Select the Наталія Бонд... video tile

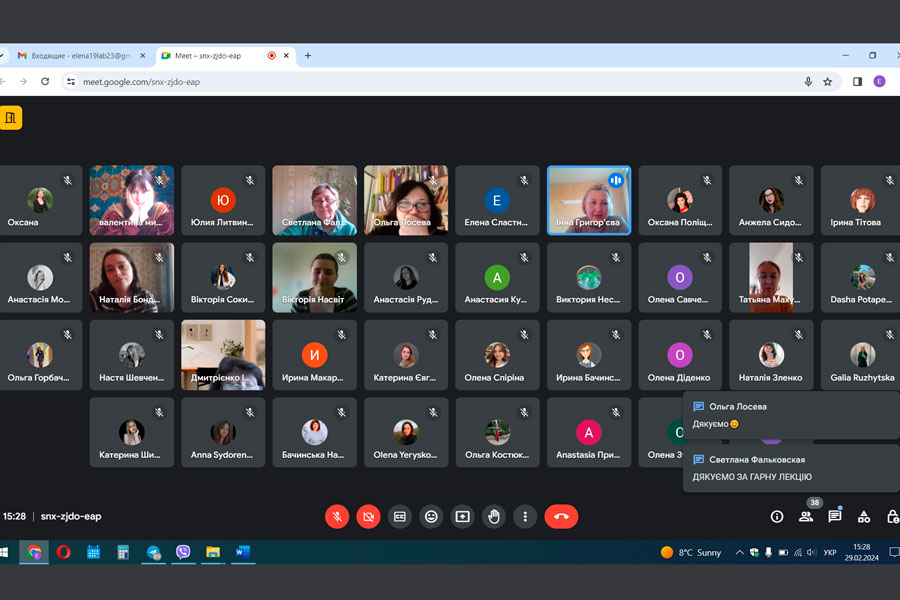click(132, 278)
